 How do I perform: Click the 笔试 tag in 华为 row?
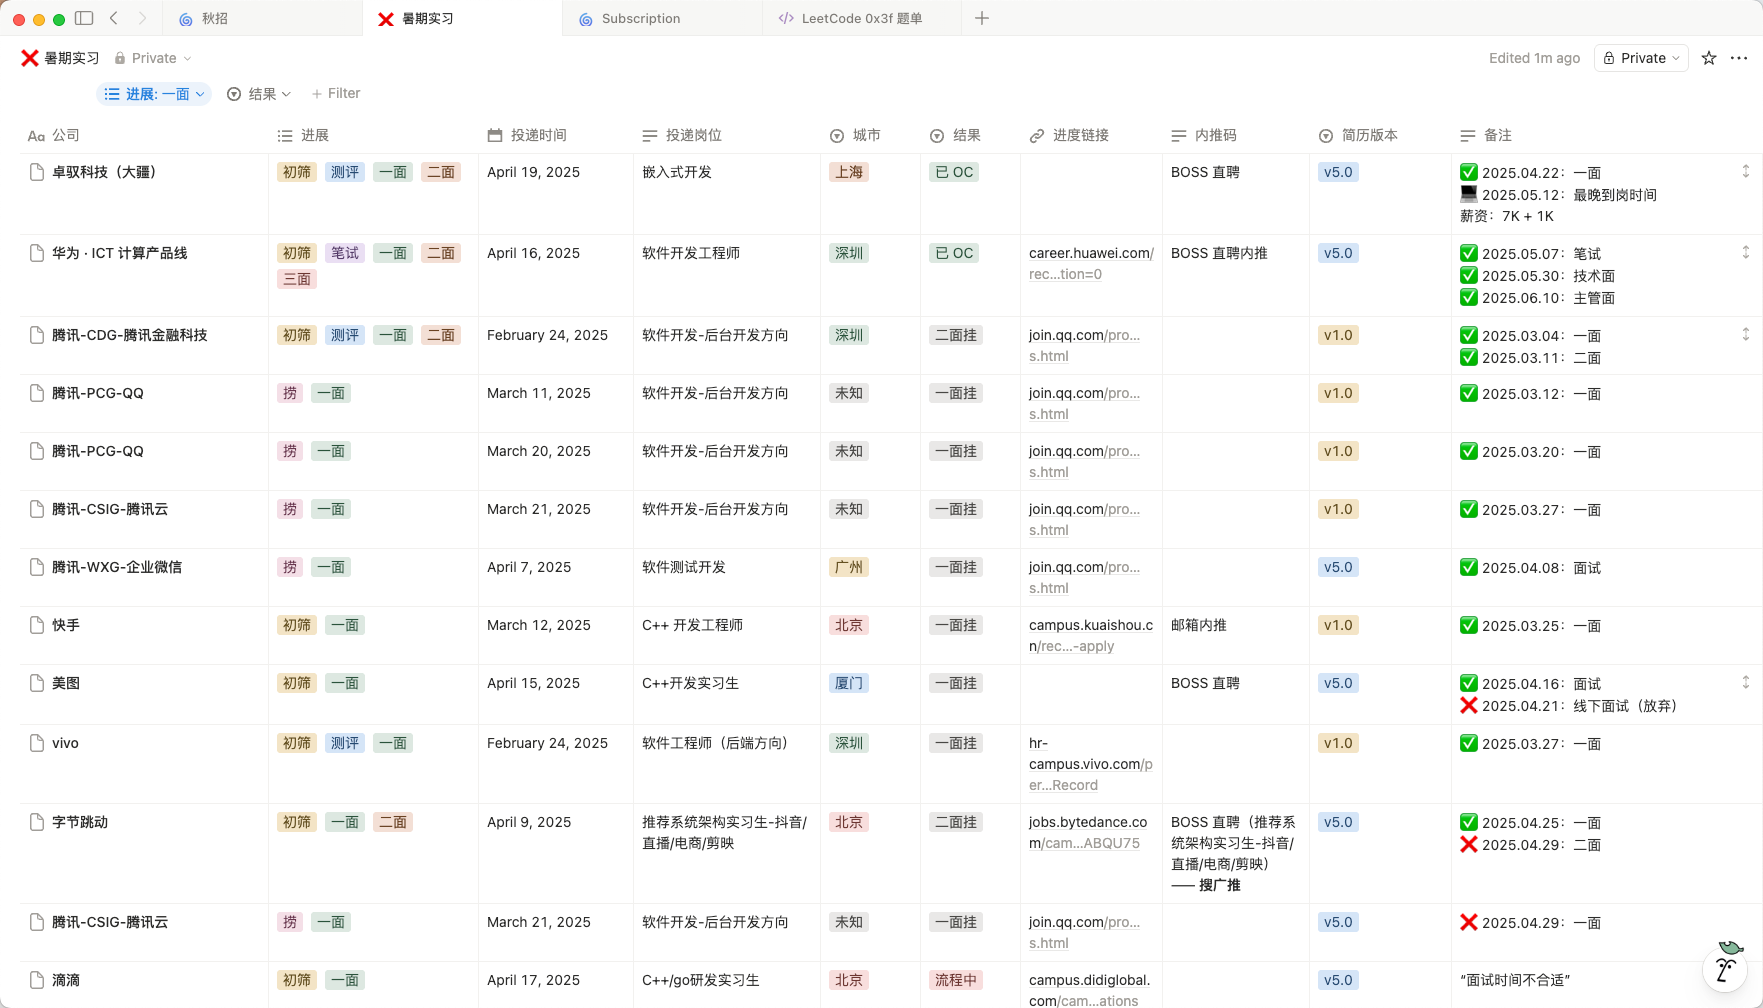point(345,253)
